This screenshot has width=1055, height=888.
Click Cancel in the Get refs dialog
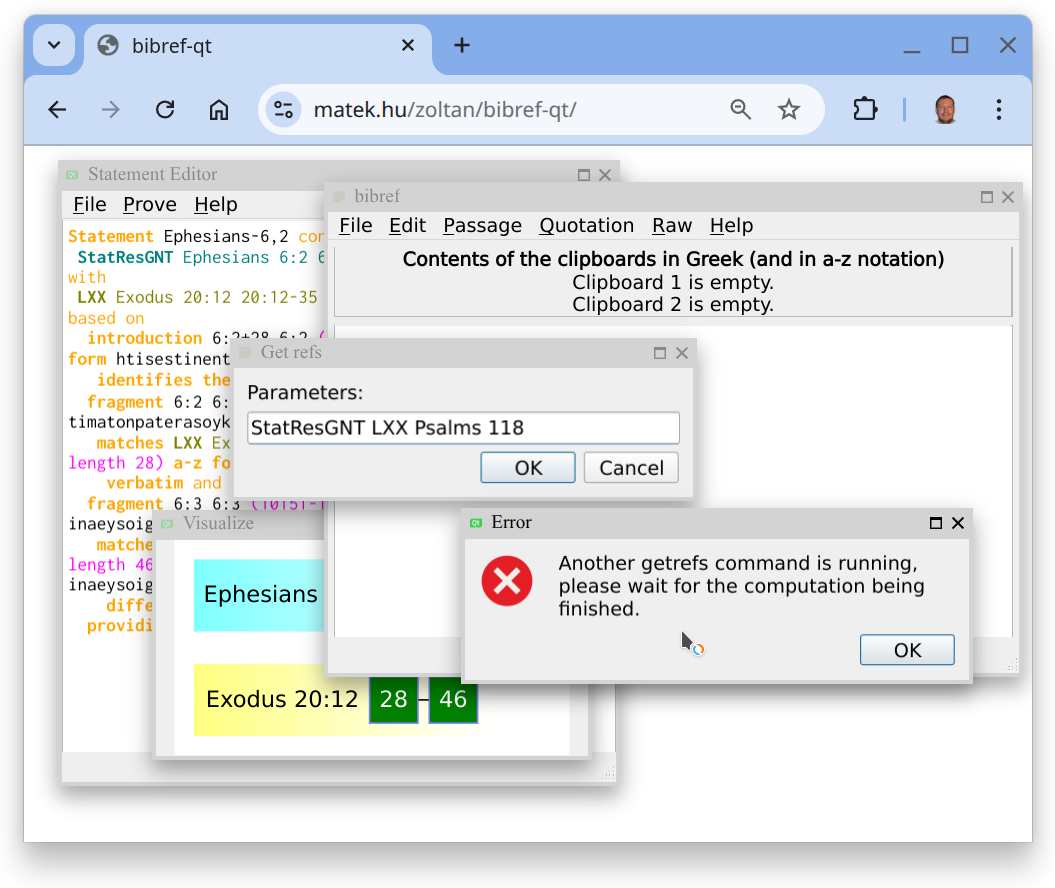tap(631, 468)
